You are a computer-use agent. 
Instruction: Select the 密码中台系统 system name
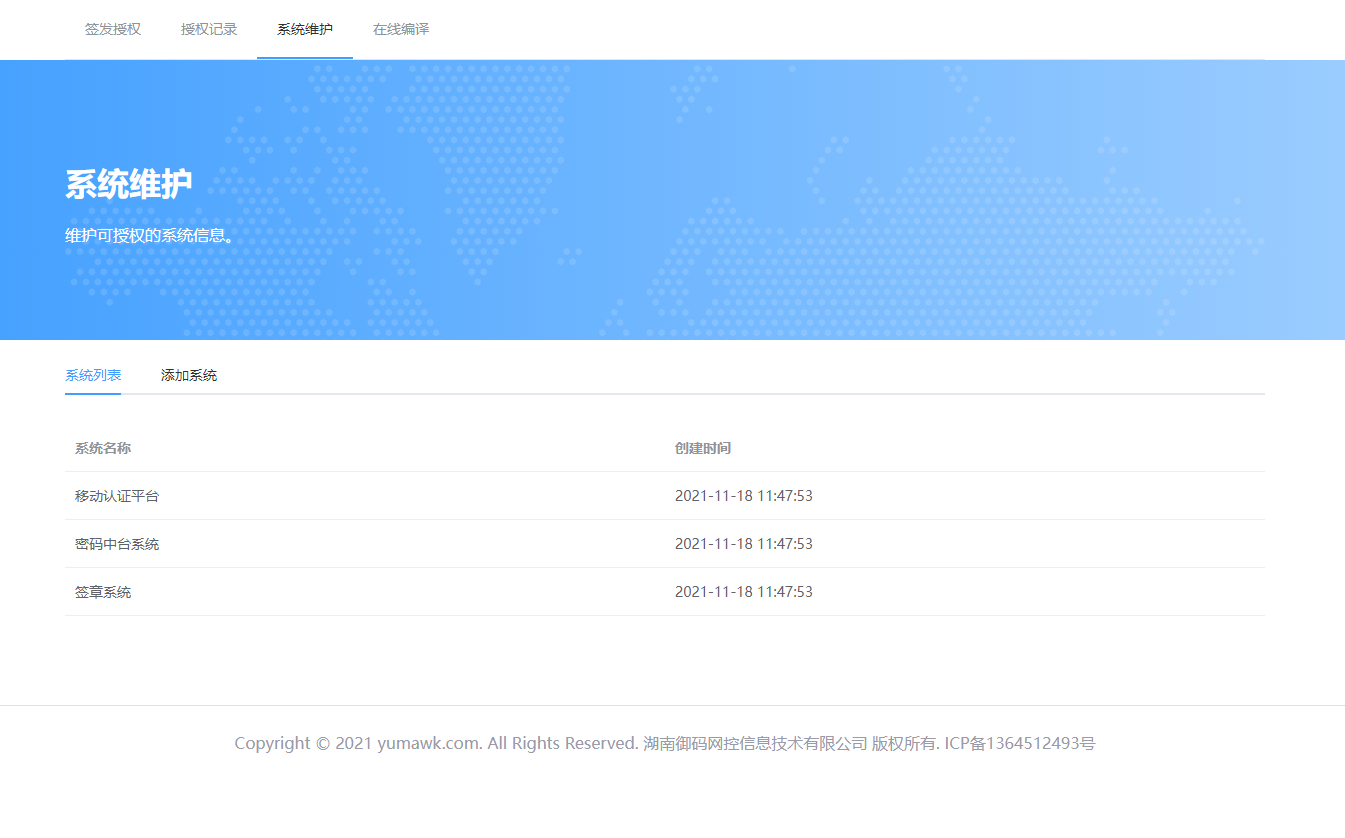(117, 544)
